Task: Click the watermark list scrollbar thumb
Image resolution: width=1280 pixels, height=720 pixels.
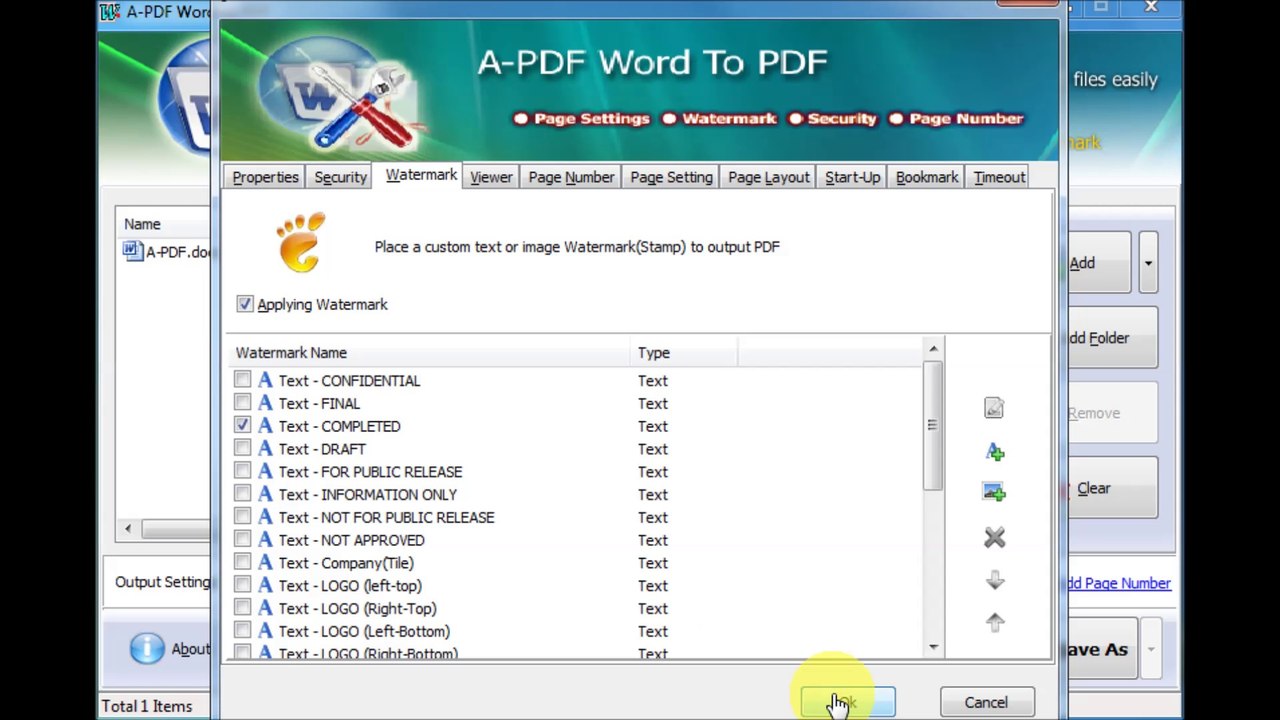Action: (932, 425)
